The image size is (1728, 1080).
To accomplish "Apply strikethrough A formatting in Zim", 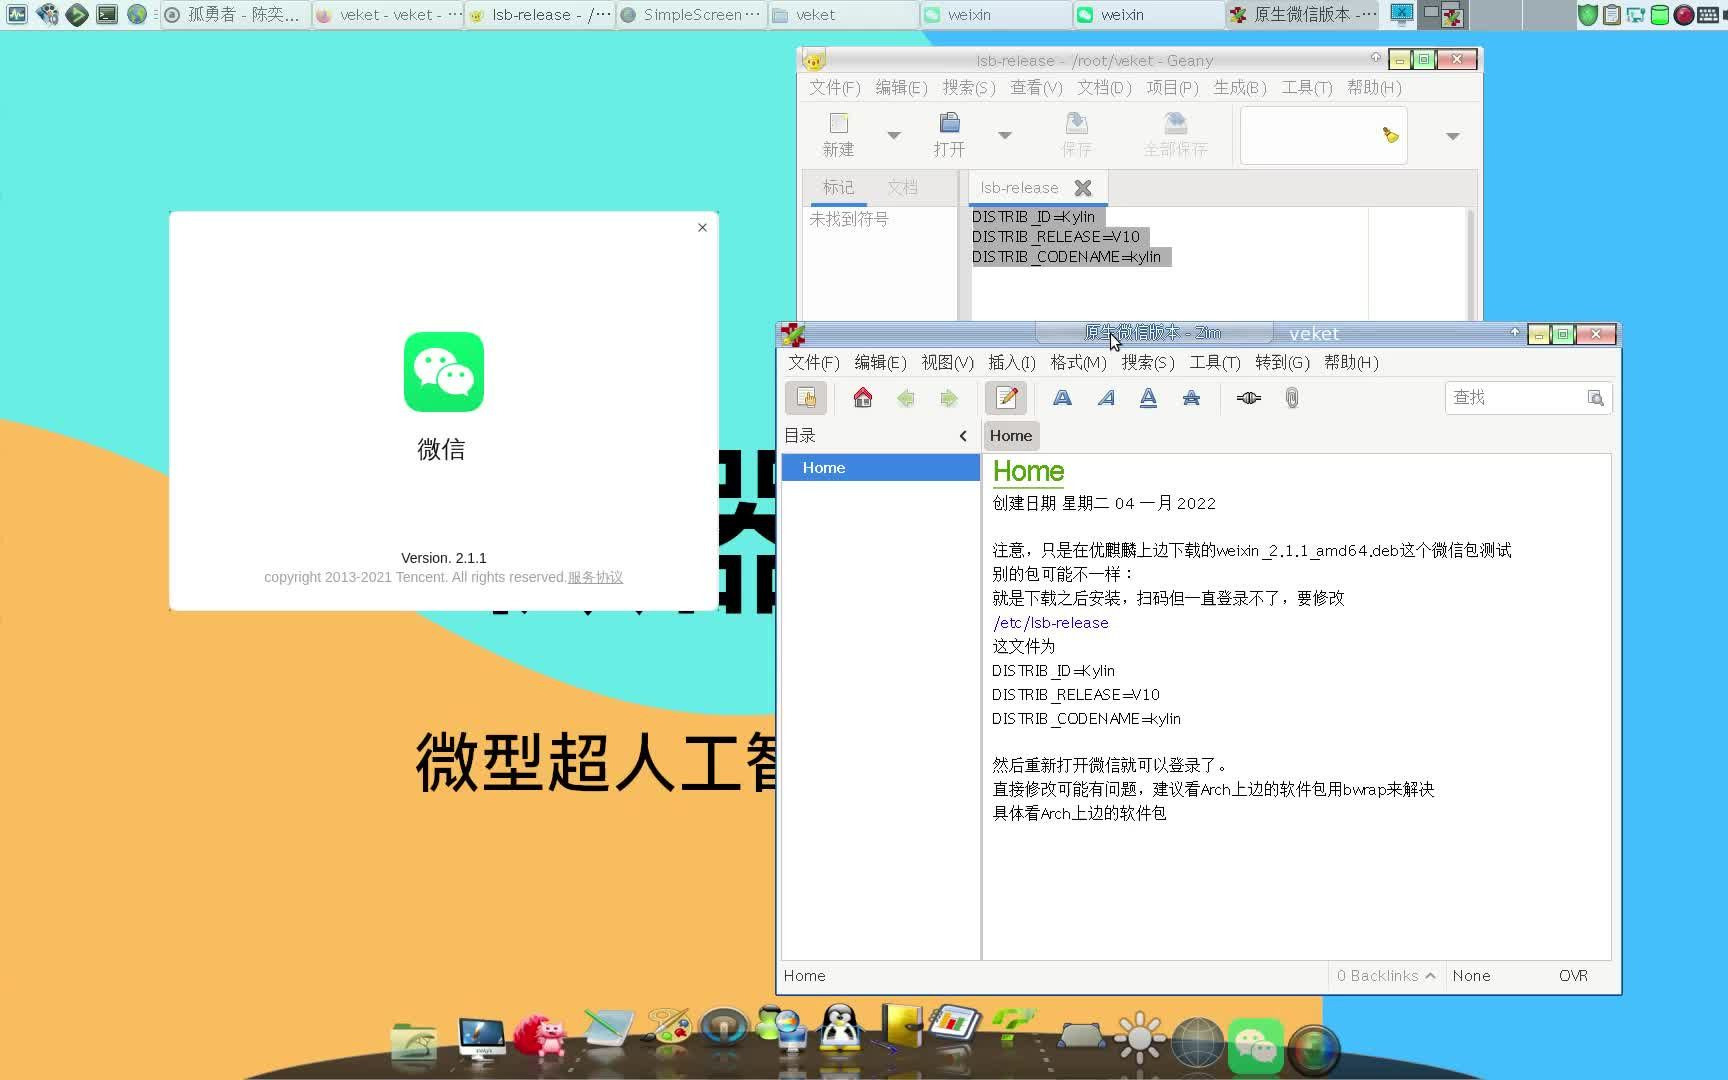I will pyautogui.click(x=1191, y=398).
